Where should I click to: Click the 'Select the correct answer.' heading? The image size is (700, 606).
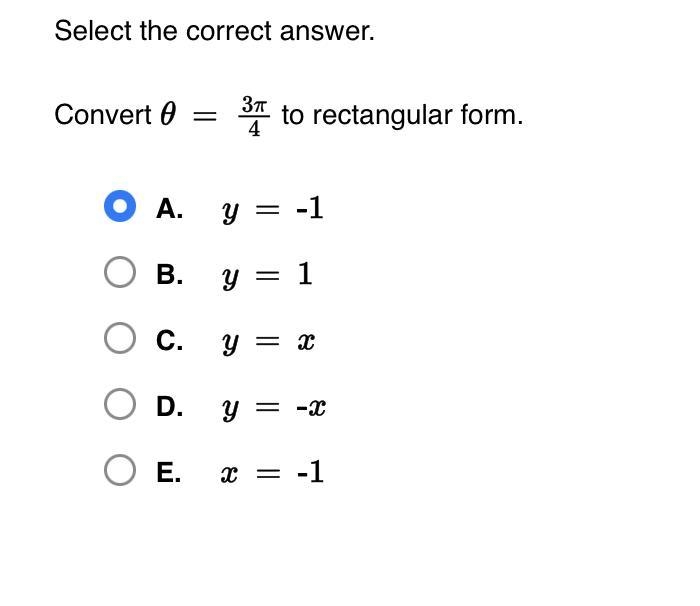pos(214,31)
